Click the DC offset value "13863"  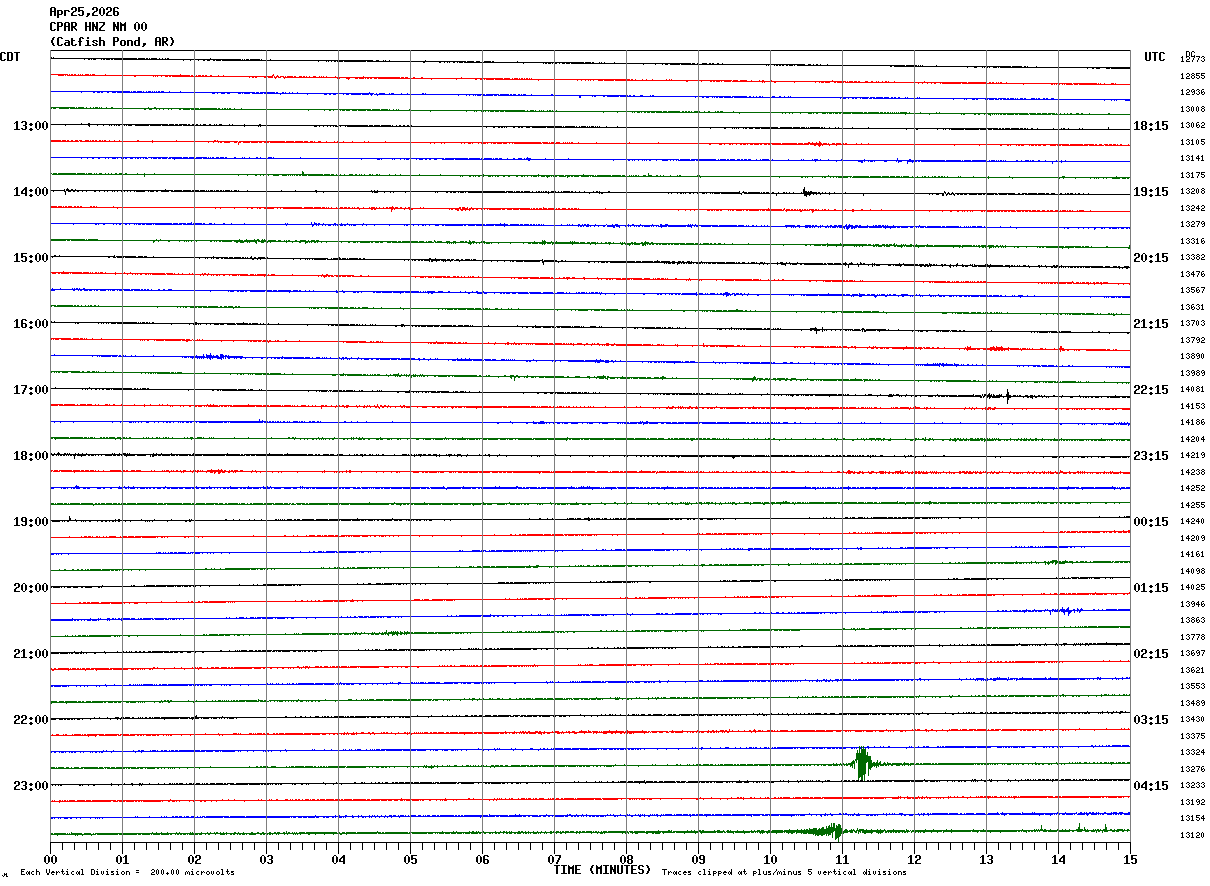point(1192,621)
